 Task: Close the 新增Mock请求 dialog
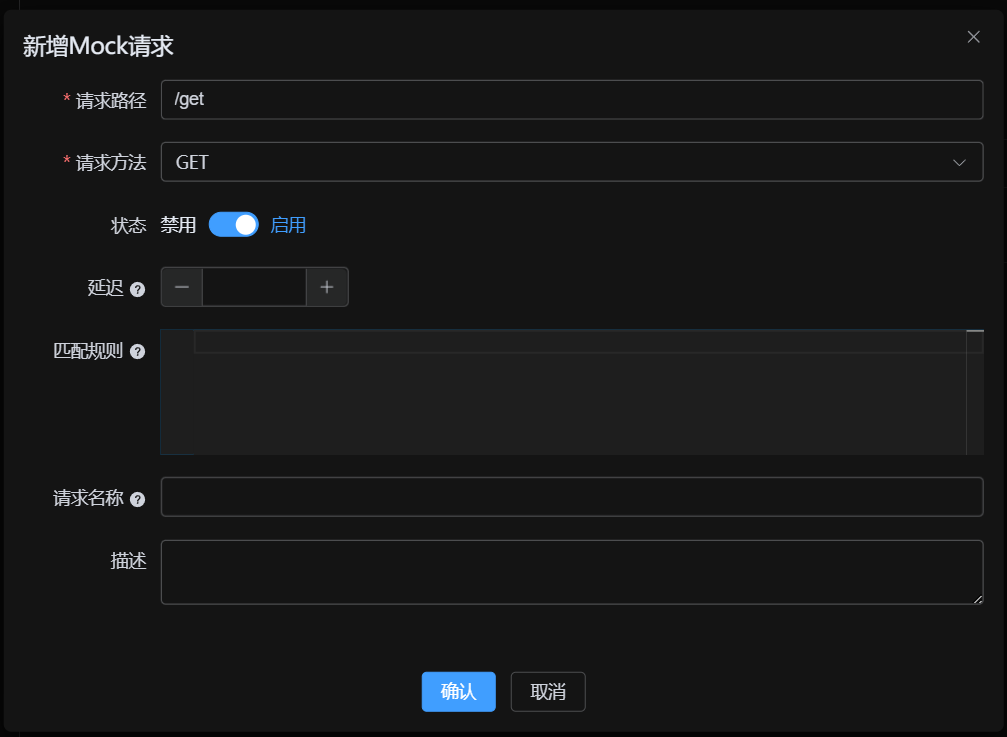tap(973, 37)
